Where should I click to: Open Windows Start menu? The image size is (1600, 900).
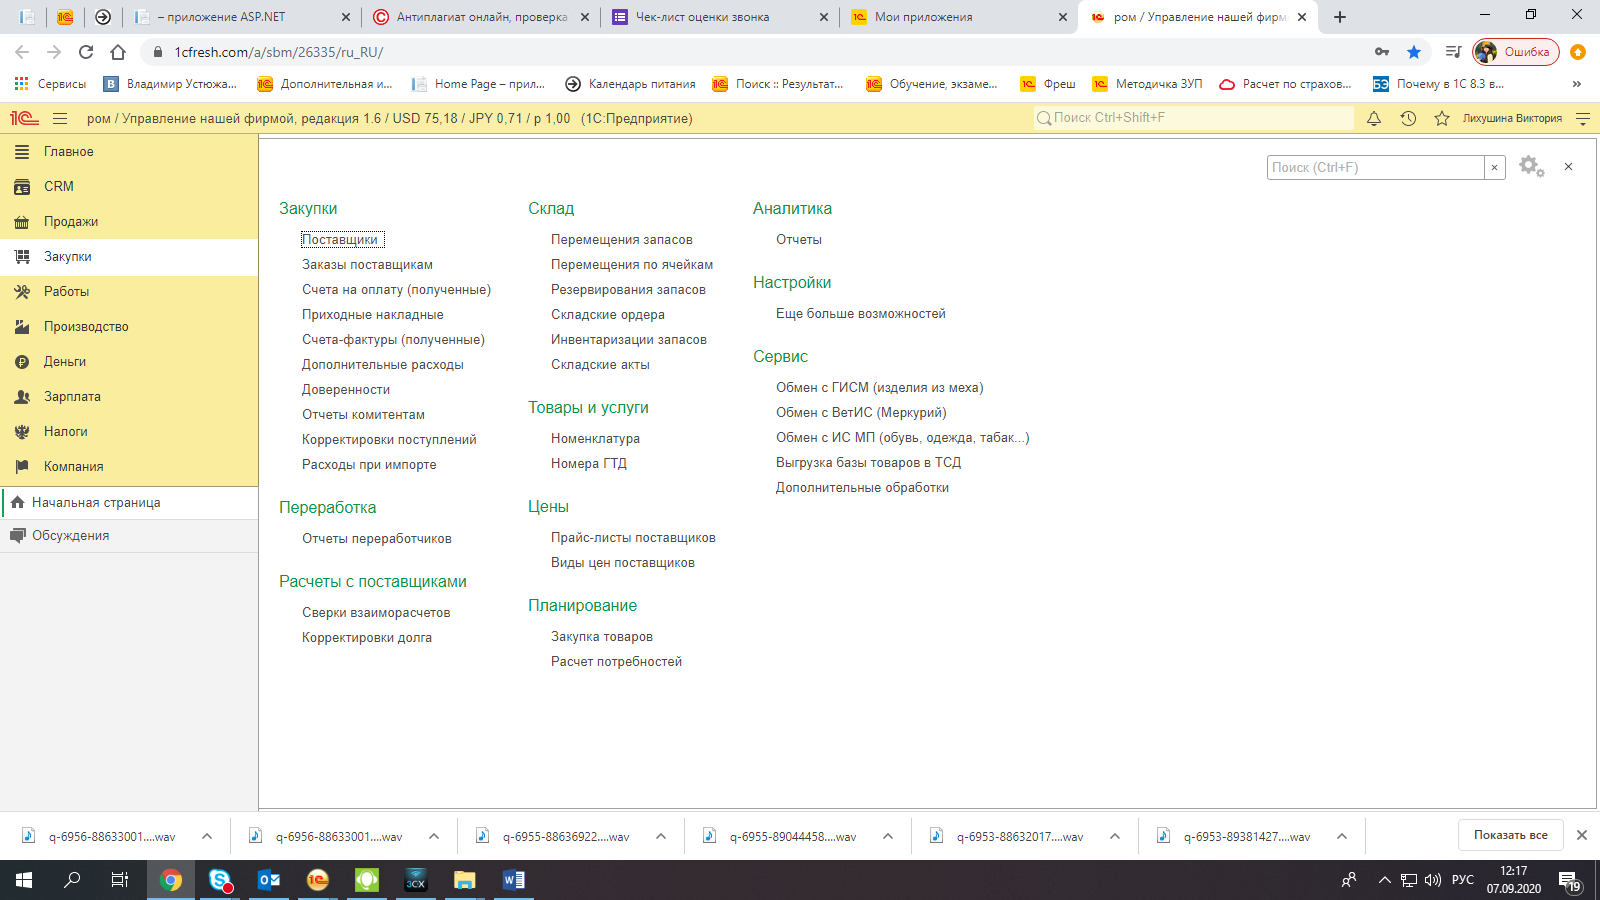(24, 880)
